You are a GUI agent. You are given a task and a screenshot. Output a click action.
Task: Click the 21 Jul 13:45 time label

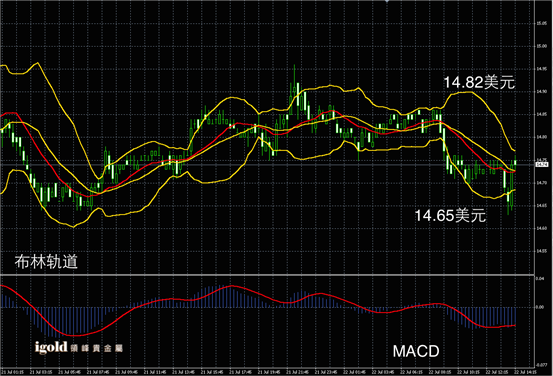point(183,372)
